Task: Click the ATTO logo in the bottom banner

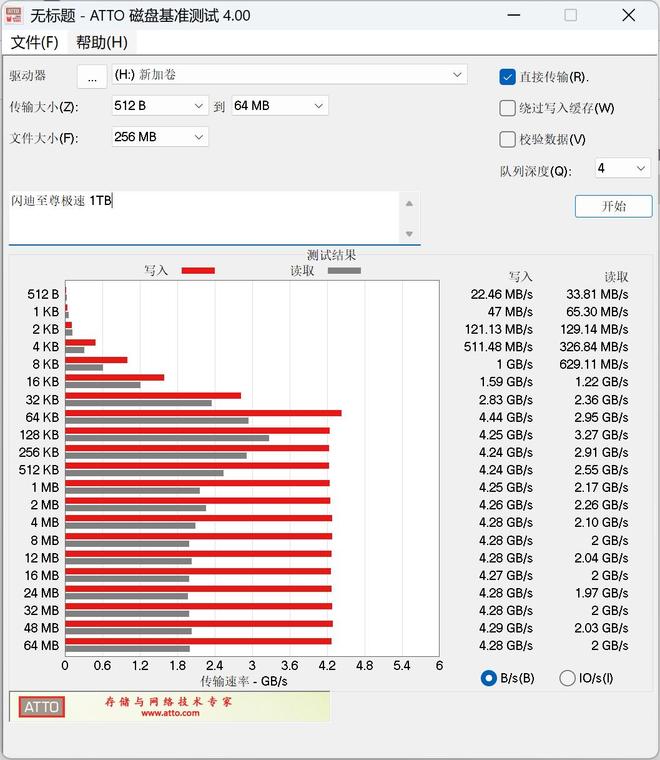Action: (x=42, y=707)
